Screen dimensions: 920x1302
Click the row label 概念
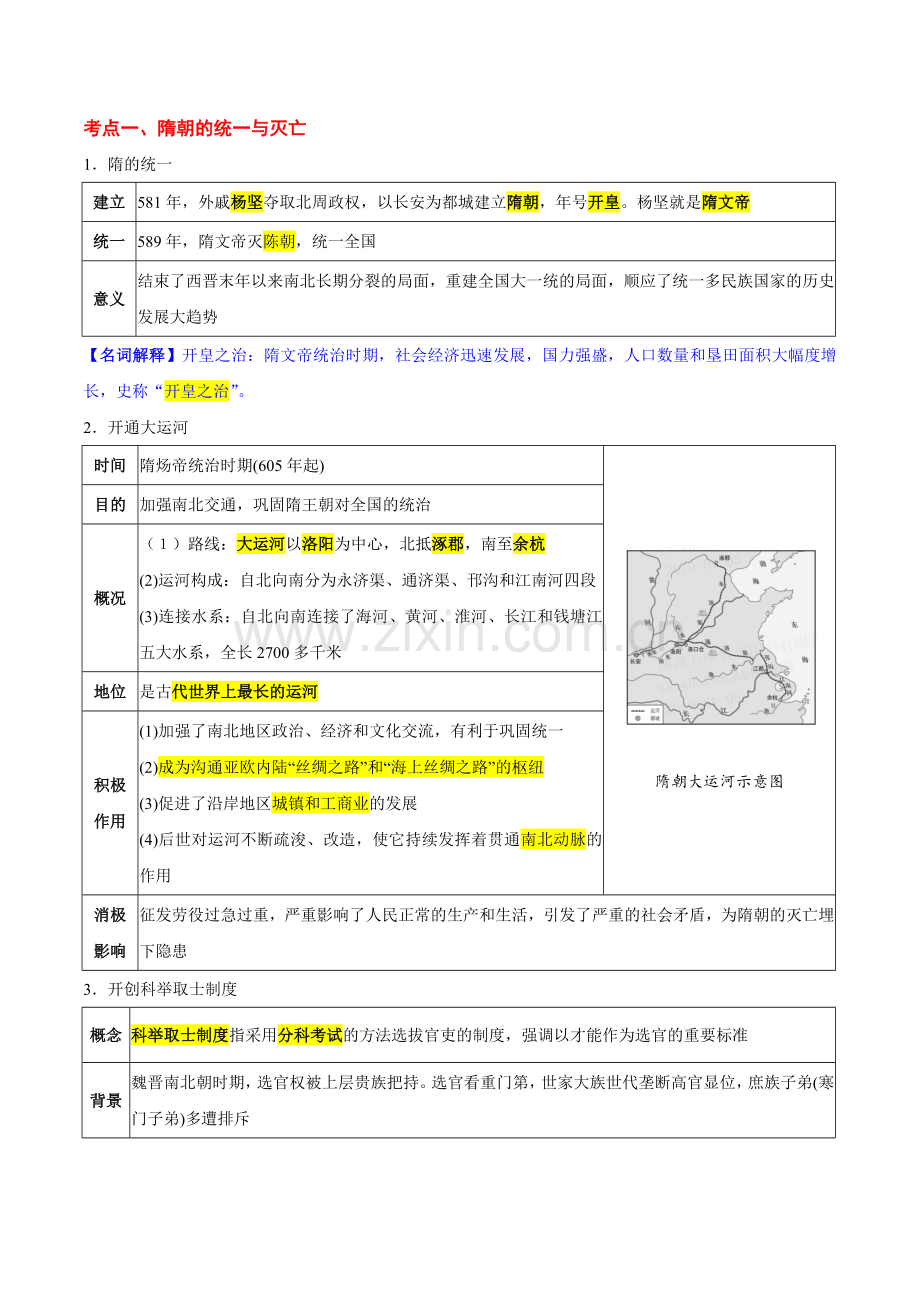click(106, 1035)
